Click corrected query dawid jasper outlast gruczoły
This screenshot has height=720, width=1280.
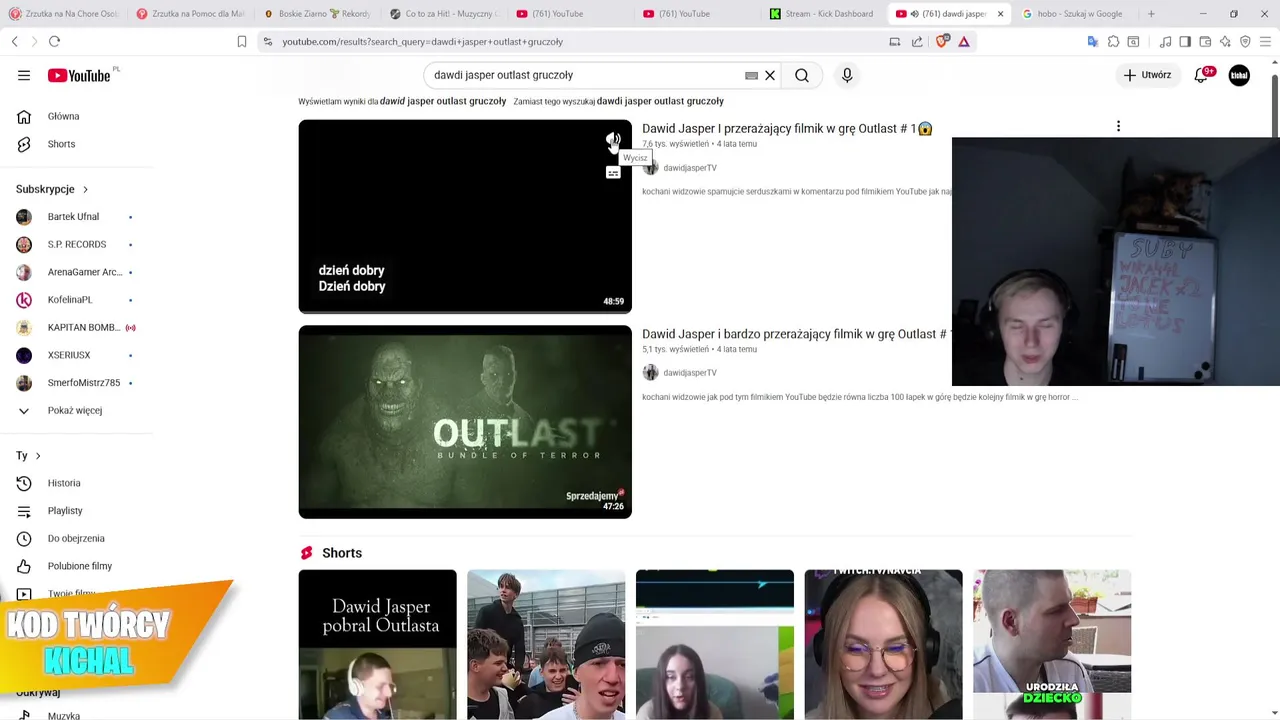click(443, 101)
